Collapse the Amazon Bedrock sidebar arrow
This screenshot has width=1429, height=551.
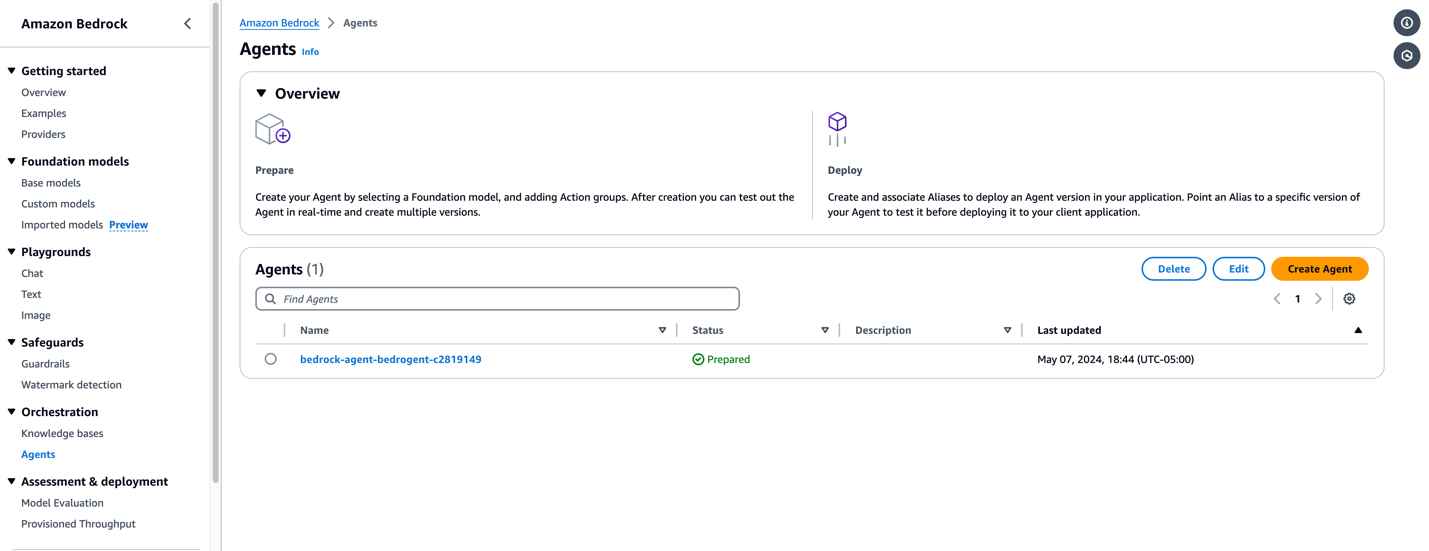click(x=187, y=23)
